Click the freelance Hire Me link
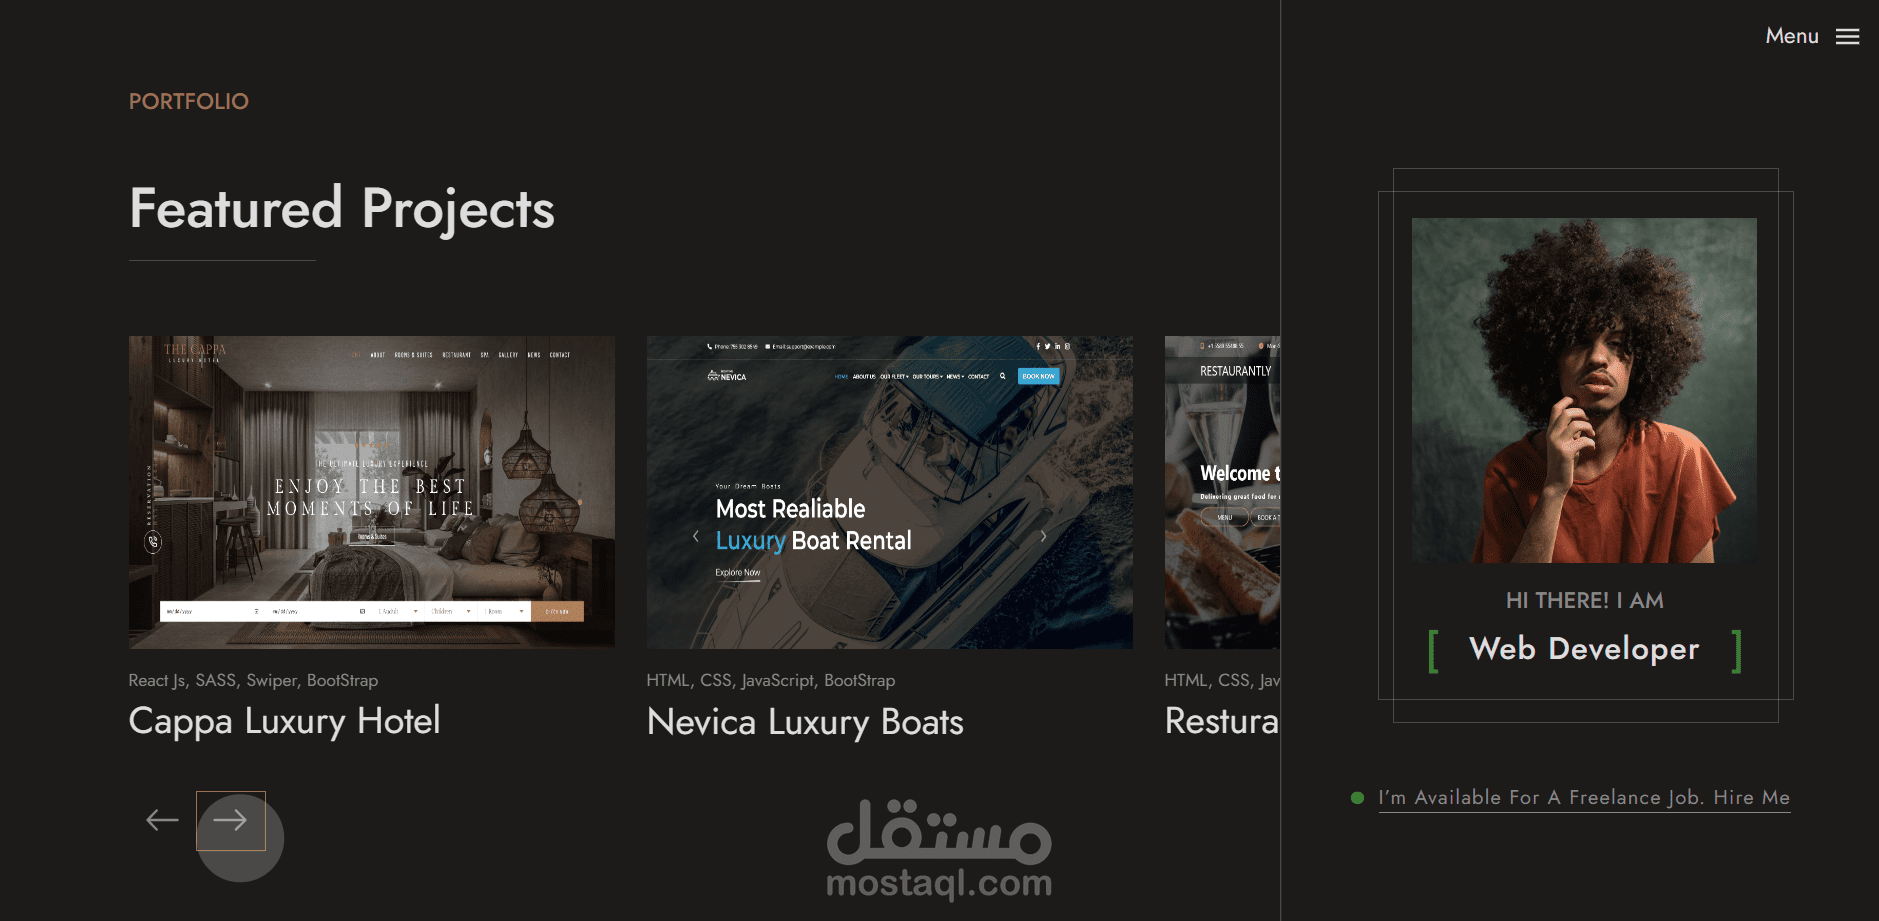This screenshot has height=921, width=1879. [x=1584, y=798]
